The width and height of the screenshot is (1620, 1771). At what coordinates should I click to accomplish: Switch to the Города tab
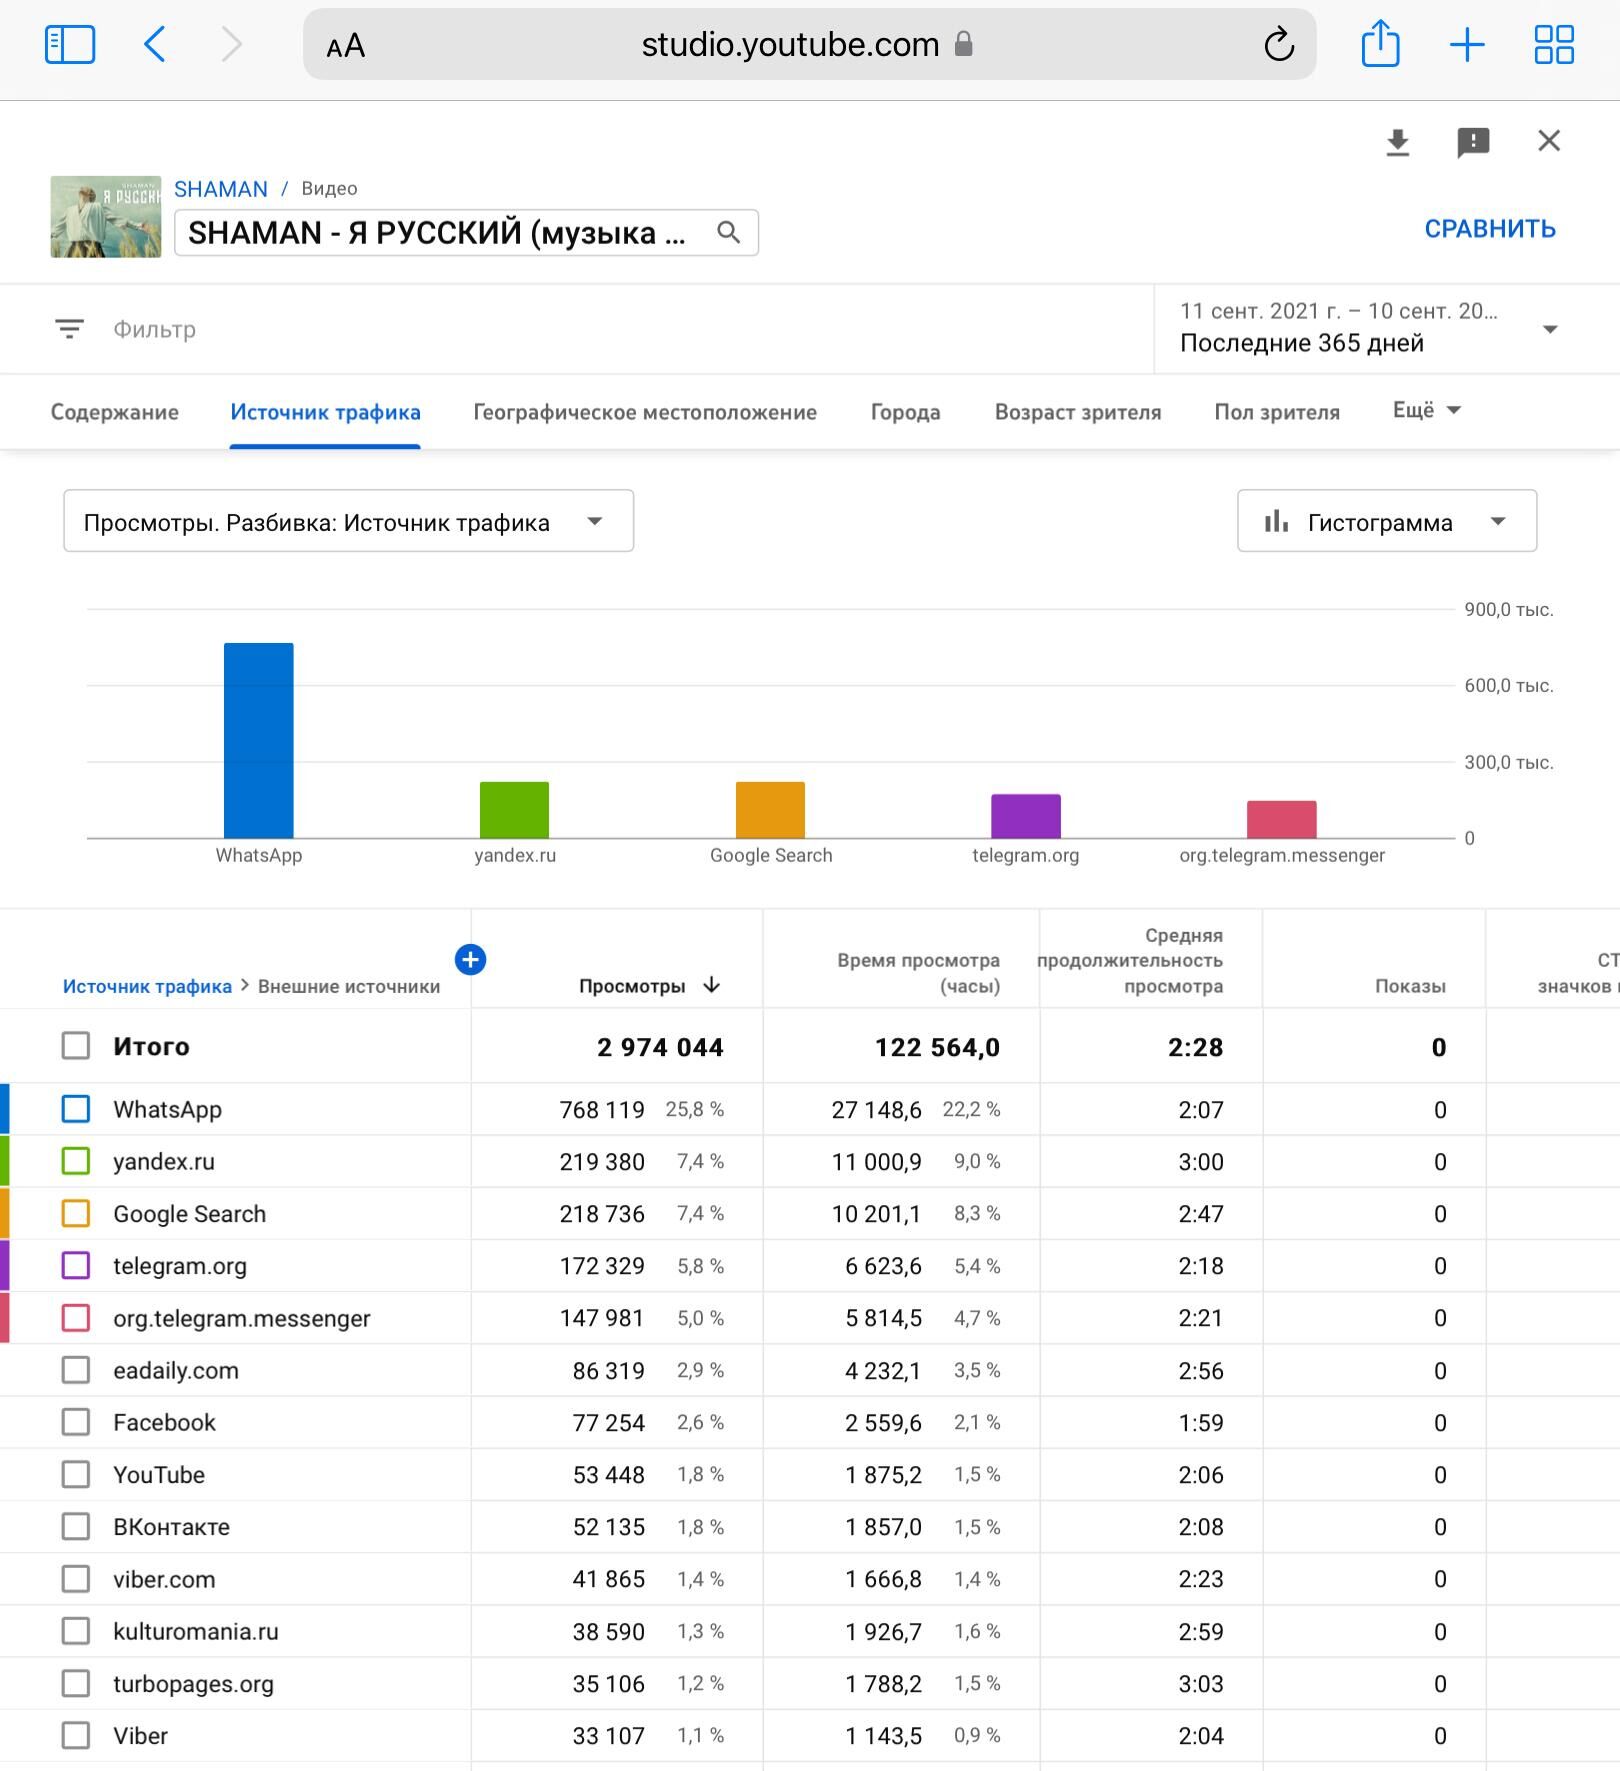click(906, 412)
